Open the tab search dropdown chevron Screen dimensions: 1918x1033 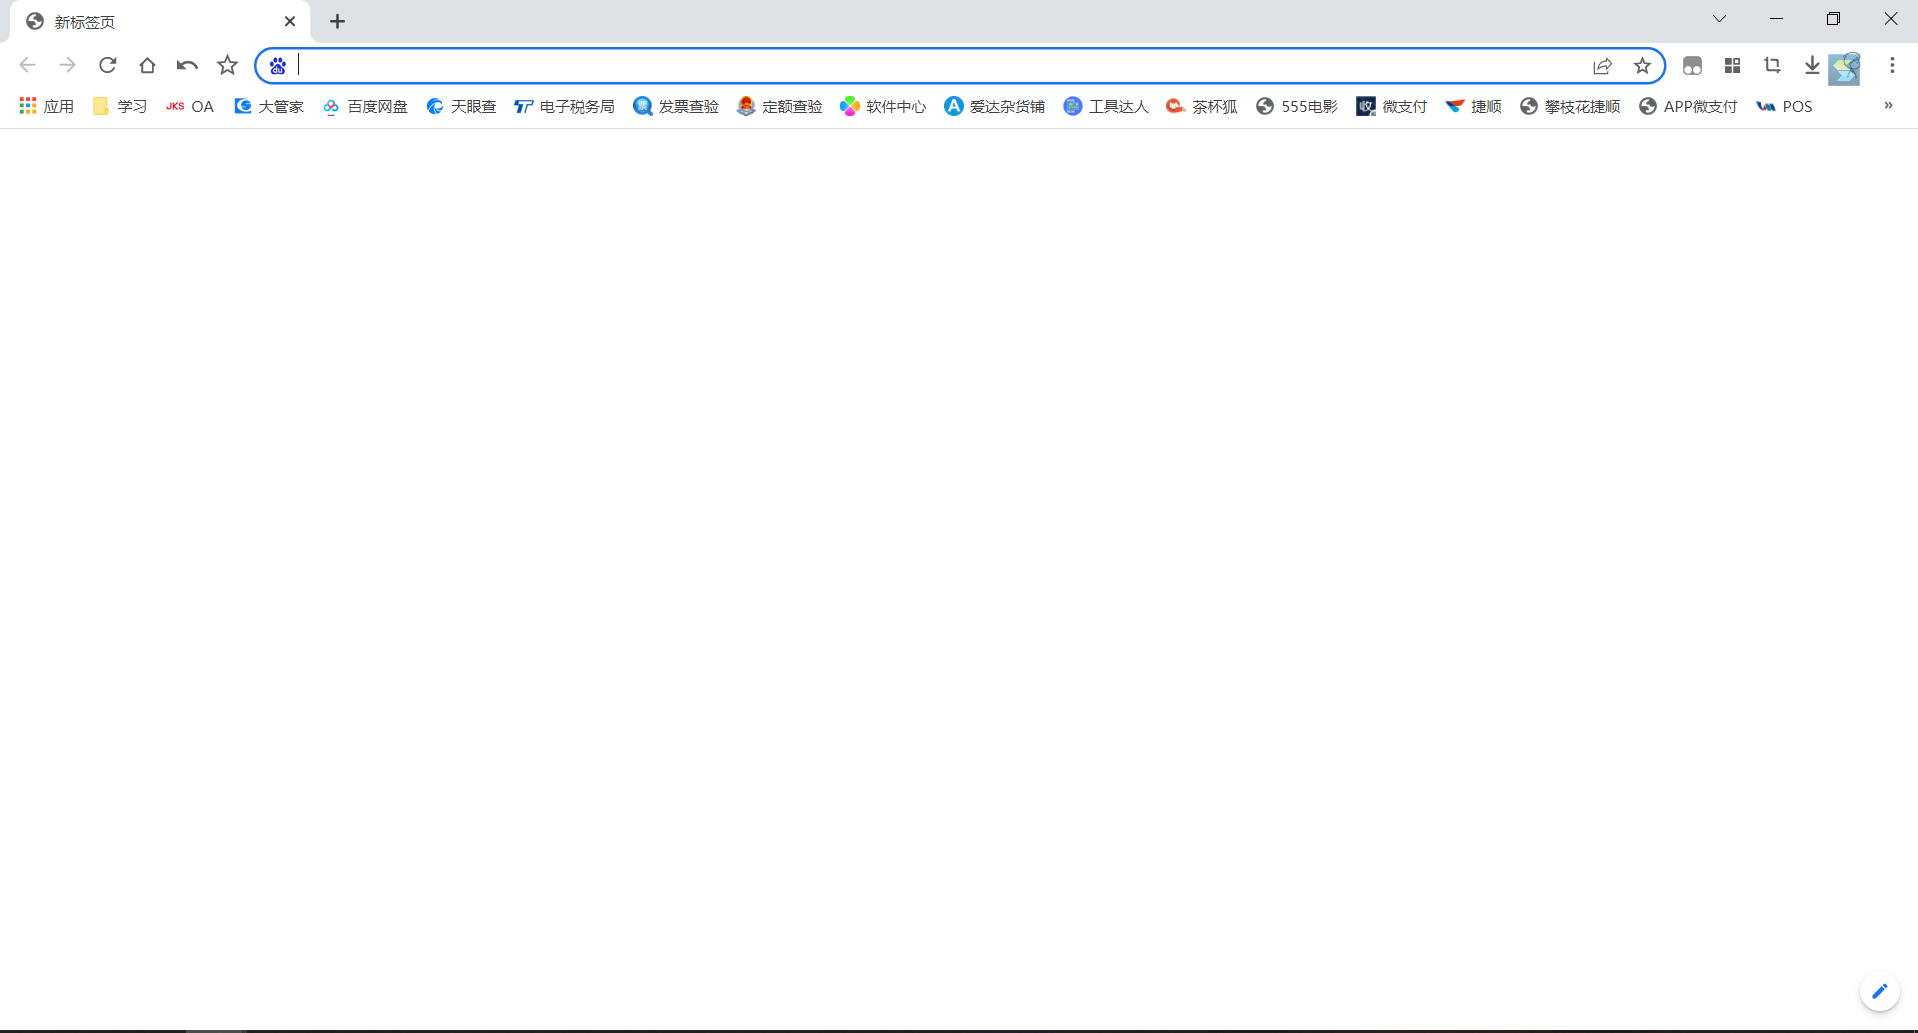pos(1719,19)
